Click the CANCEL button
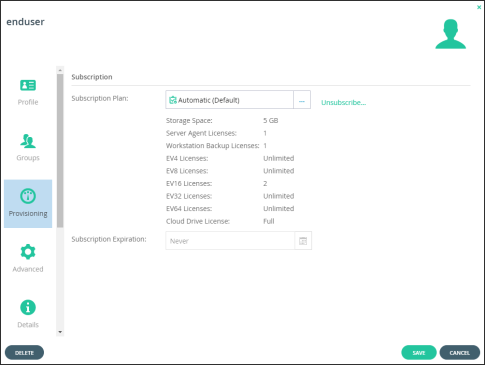Image resolution: width=485 pixels, height=365 pixels. pos(460,353)
